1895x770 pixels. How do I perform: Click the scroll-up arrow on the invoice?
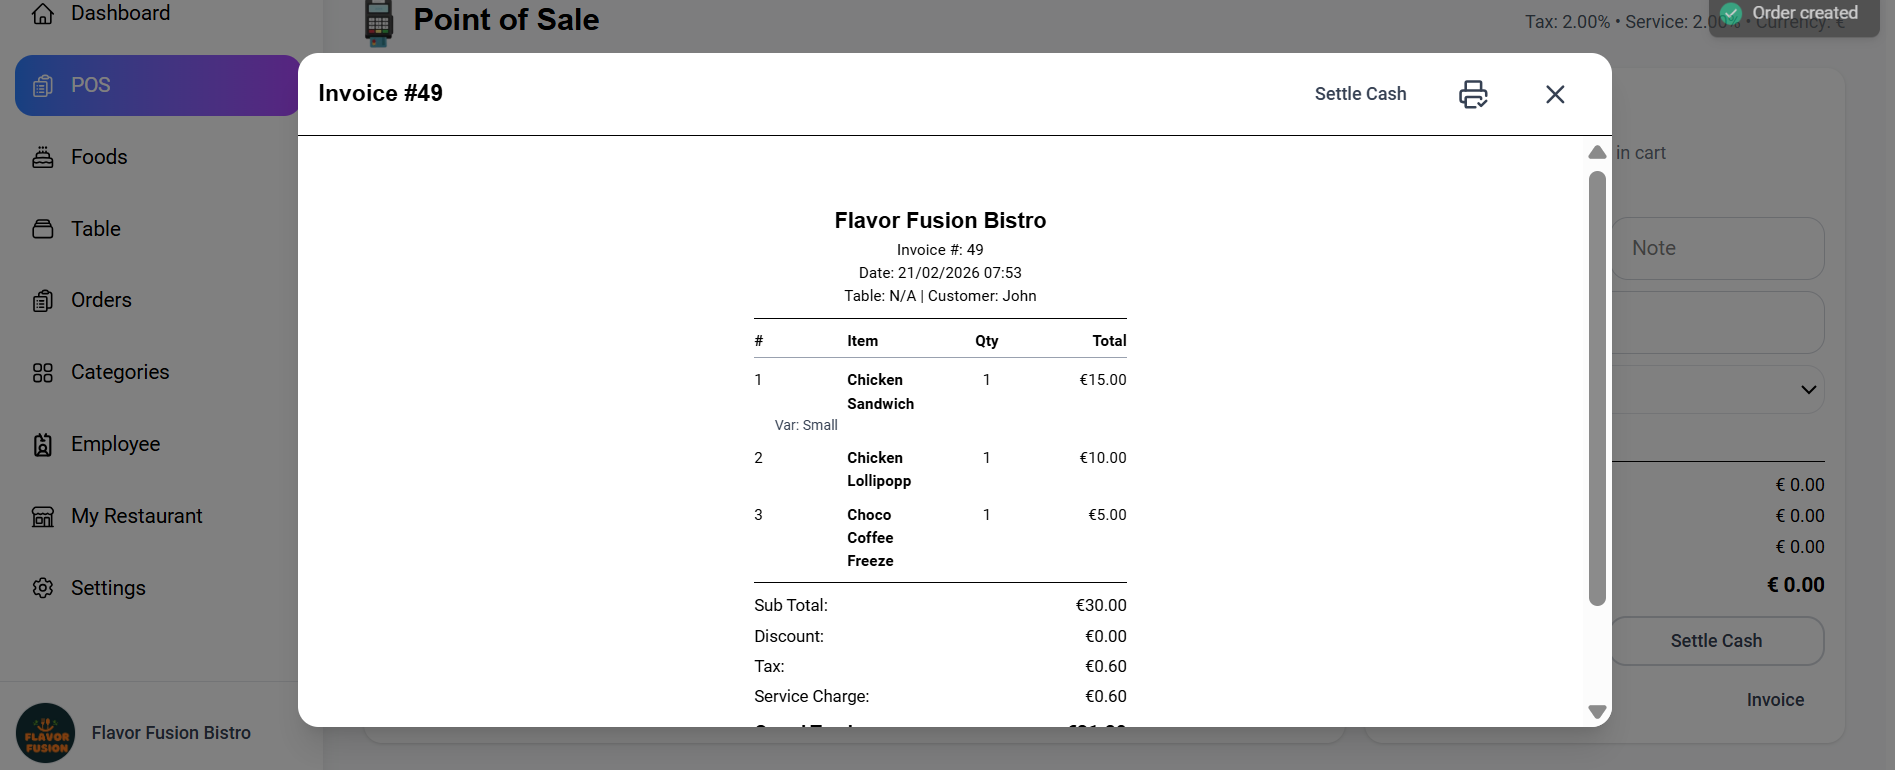click(x=1596, y=152)
